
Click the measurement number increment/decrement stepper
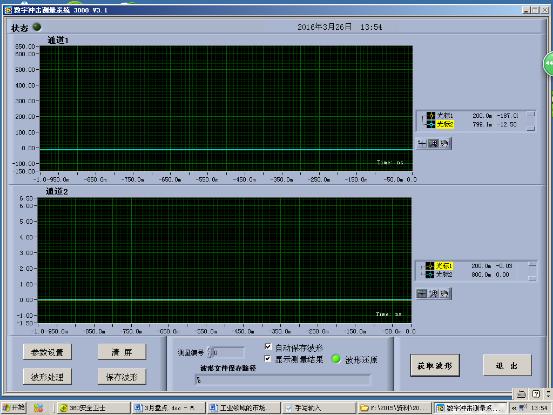(210, 352)
